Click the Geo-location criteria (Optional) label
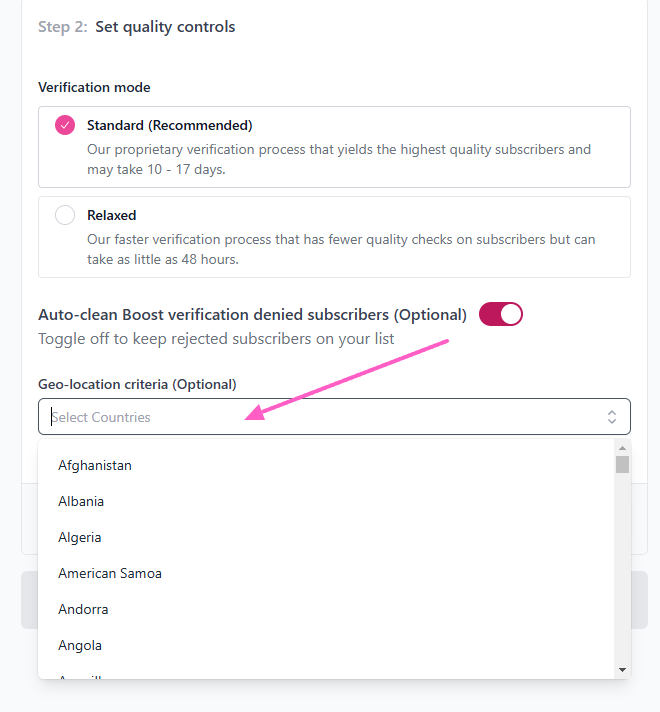The width and height of the screenshot is (660, 712). pos(137,384)
